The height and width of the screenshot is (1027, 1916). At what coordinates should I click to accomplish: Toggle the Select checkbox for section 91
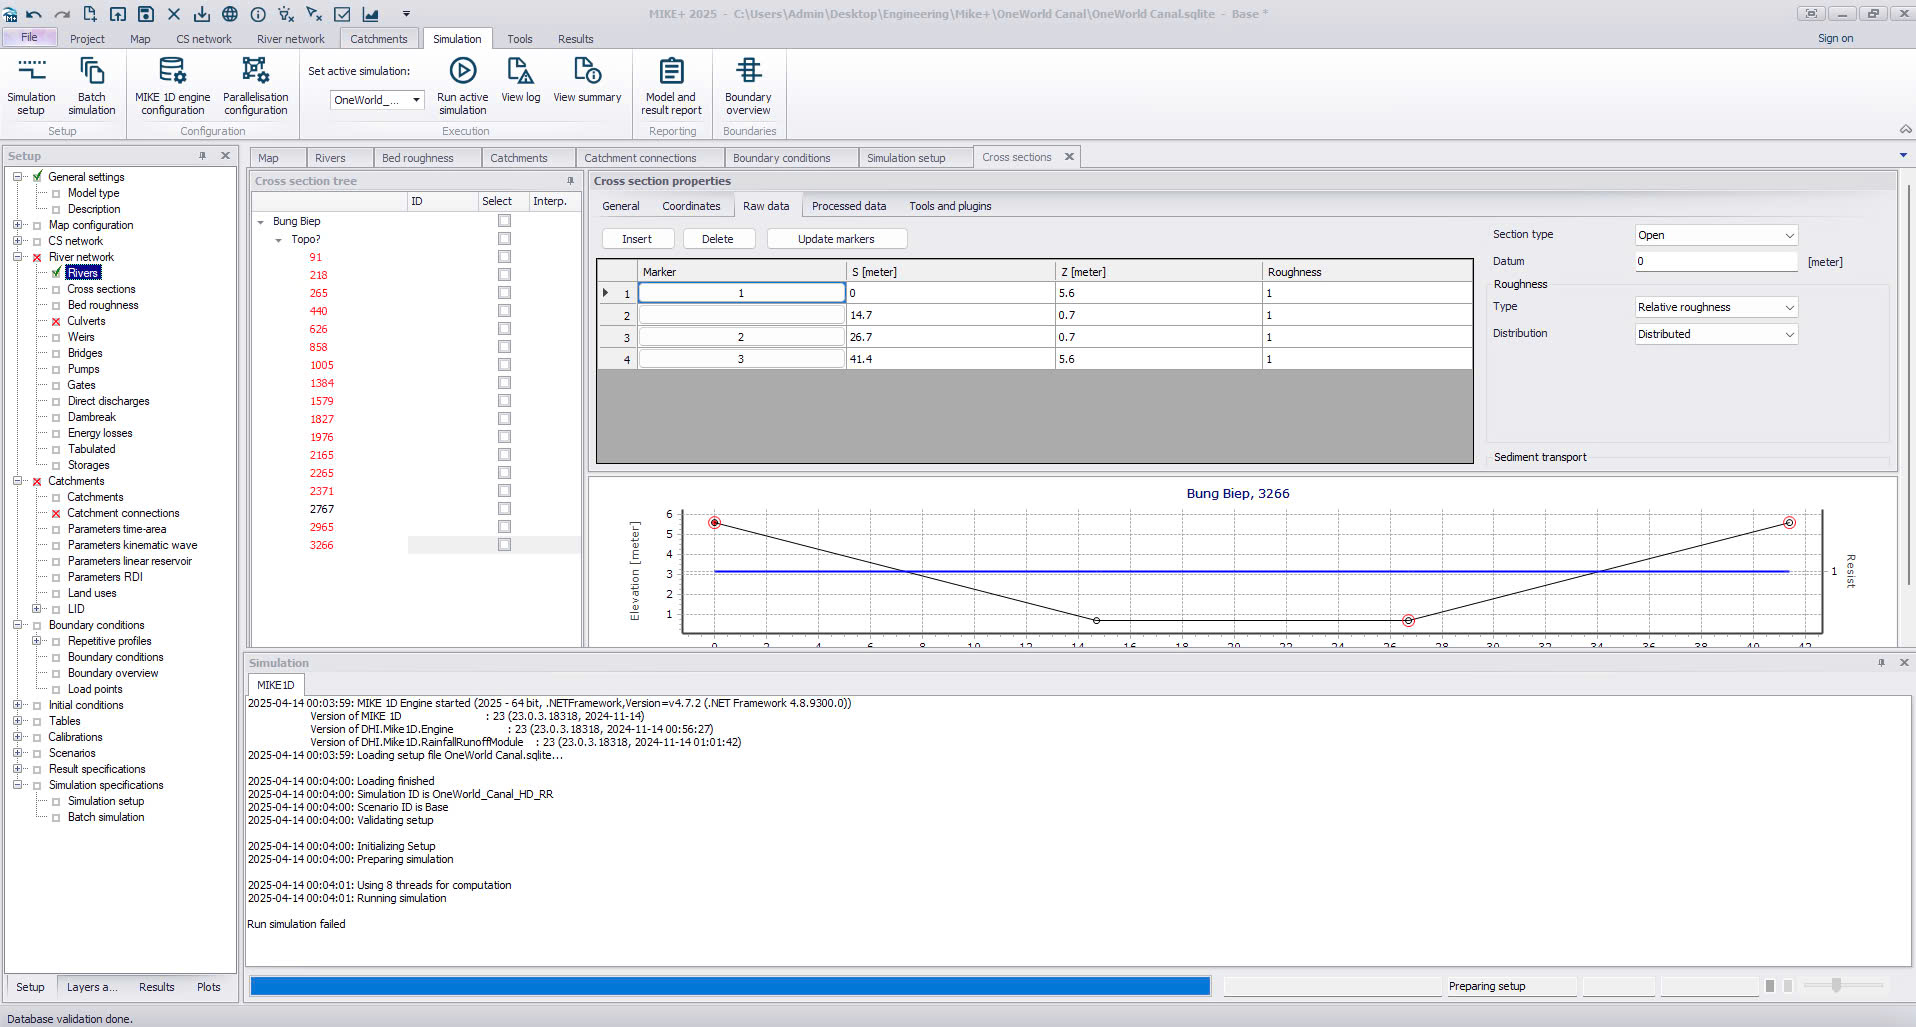click(x=504, y=257)
